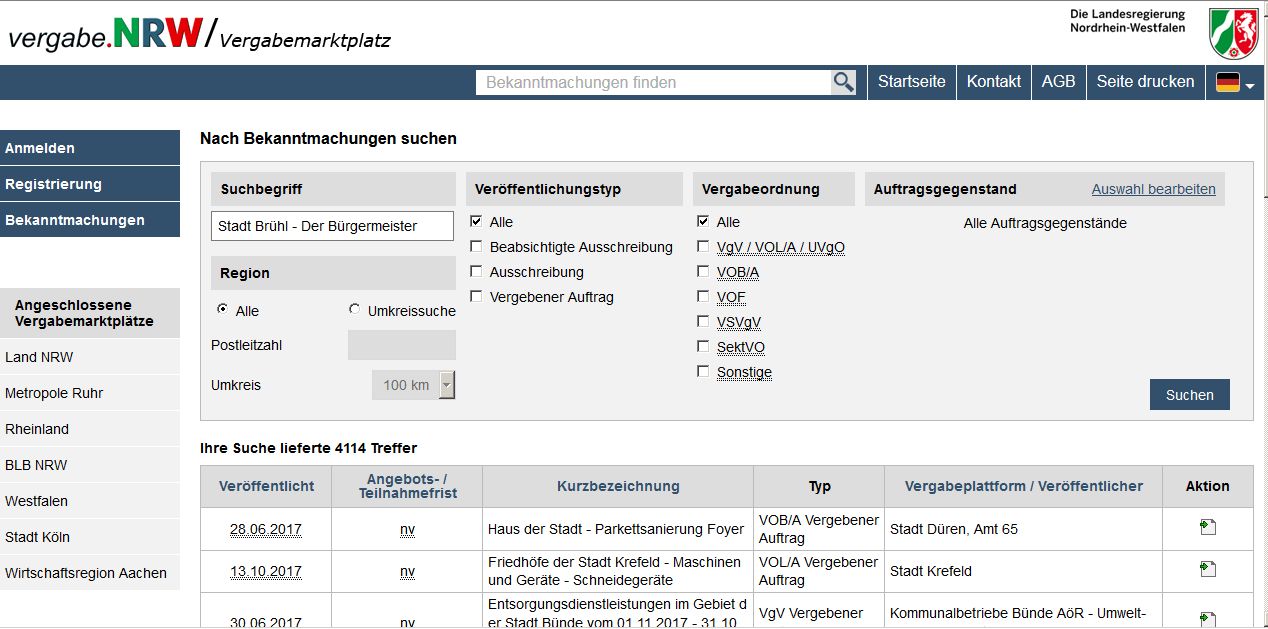Screen dimensions: 1268x629
Task: Check the VOF checkbox
Action: click(x=704, y=296)
